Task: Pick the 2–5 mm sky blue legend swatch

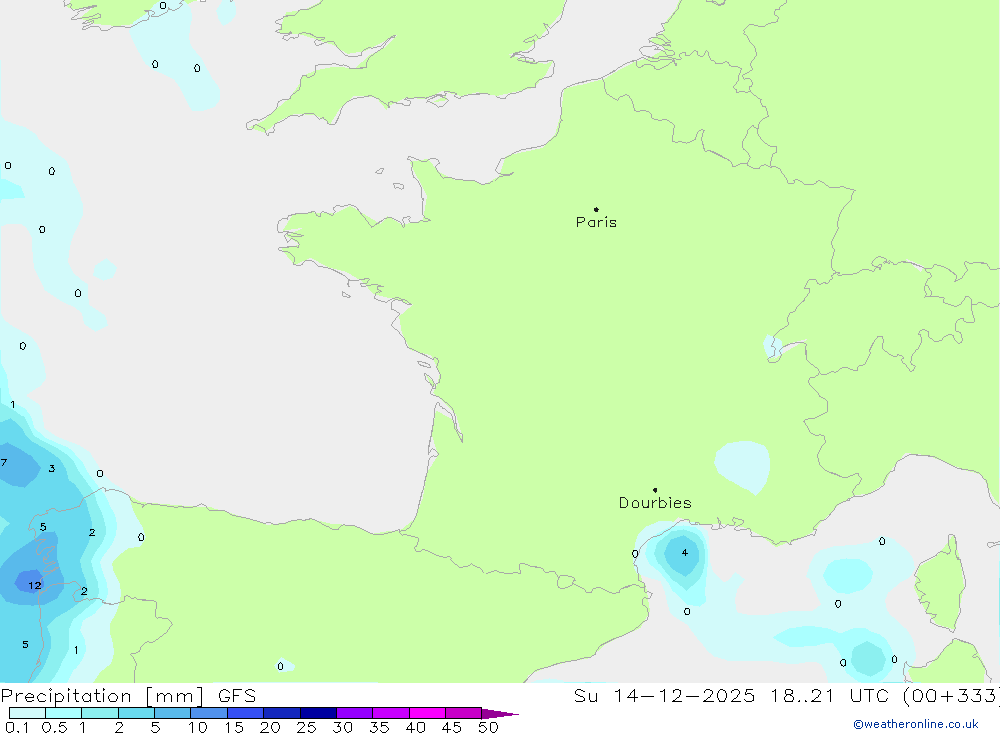Action: click(136, 713)
